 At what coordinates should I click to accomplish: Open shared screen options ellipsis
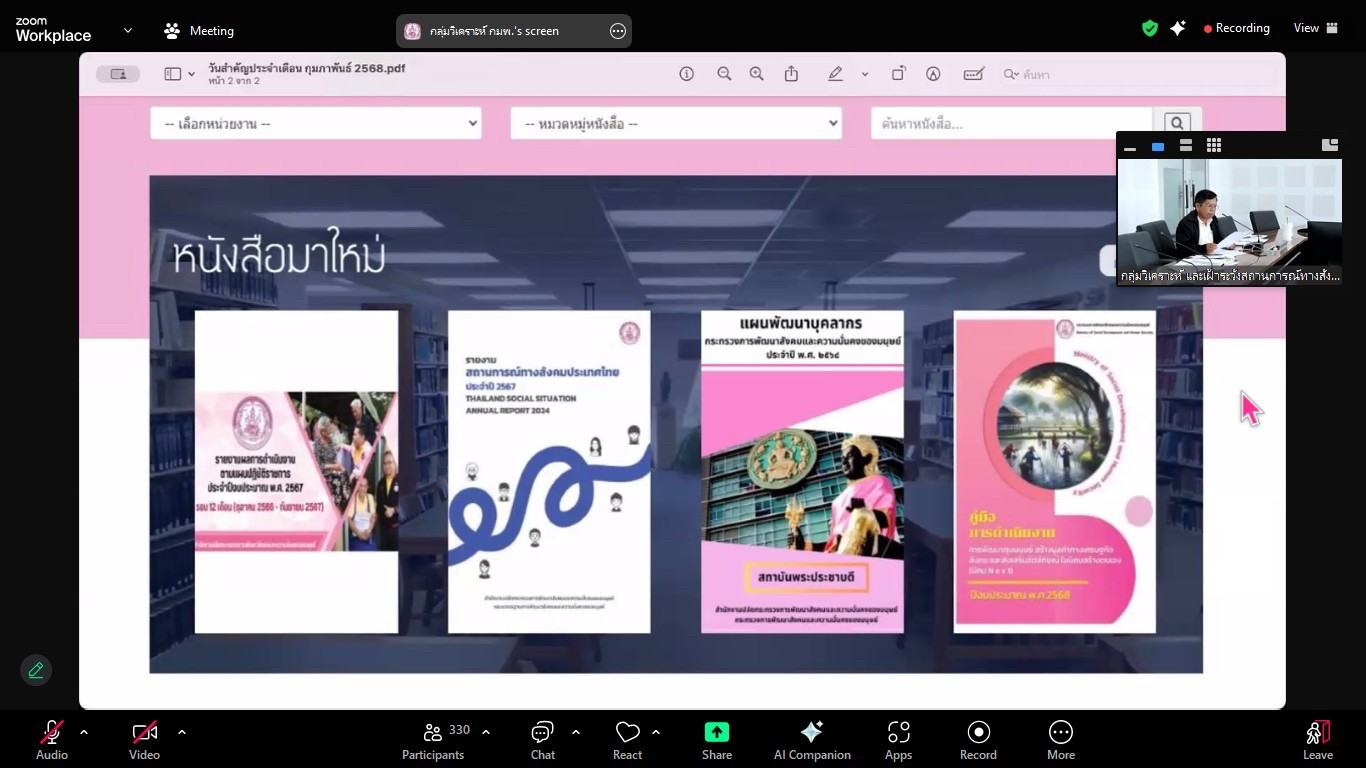click(618, 31)
